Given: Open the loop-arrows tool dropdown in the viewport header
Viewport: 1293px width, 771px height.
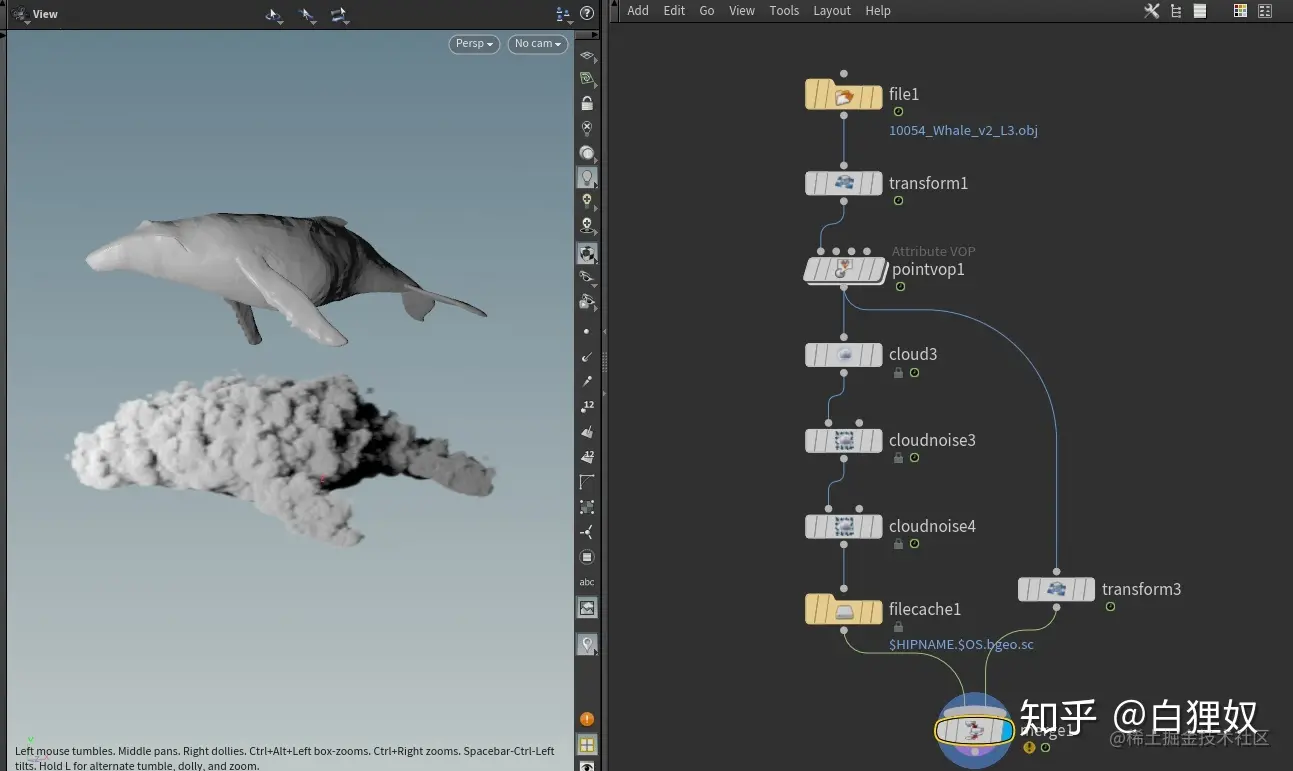Looking at the screenshot, I should (x=339, y=15).
